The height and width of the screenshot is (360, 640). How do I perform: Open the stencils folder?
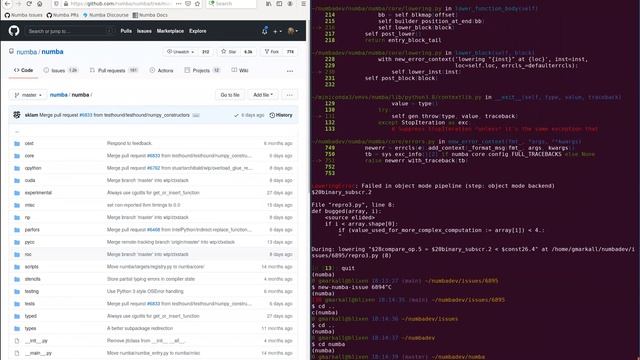[33, 279]
